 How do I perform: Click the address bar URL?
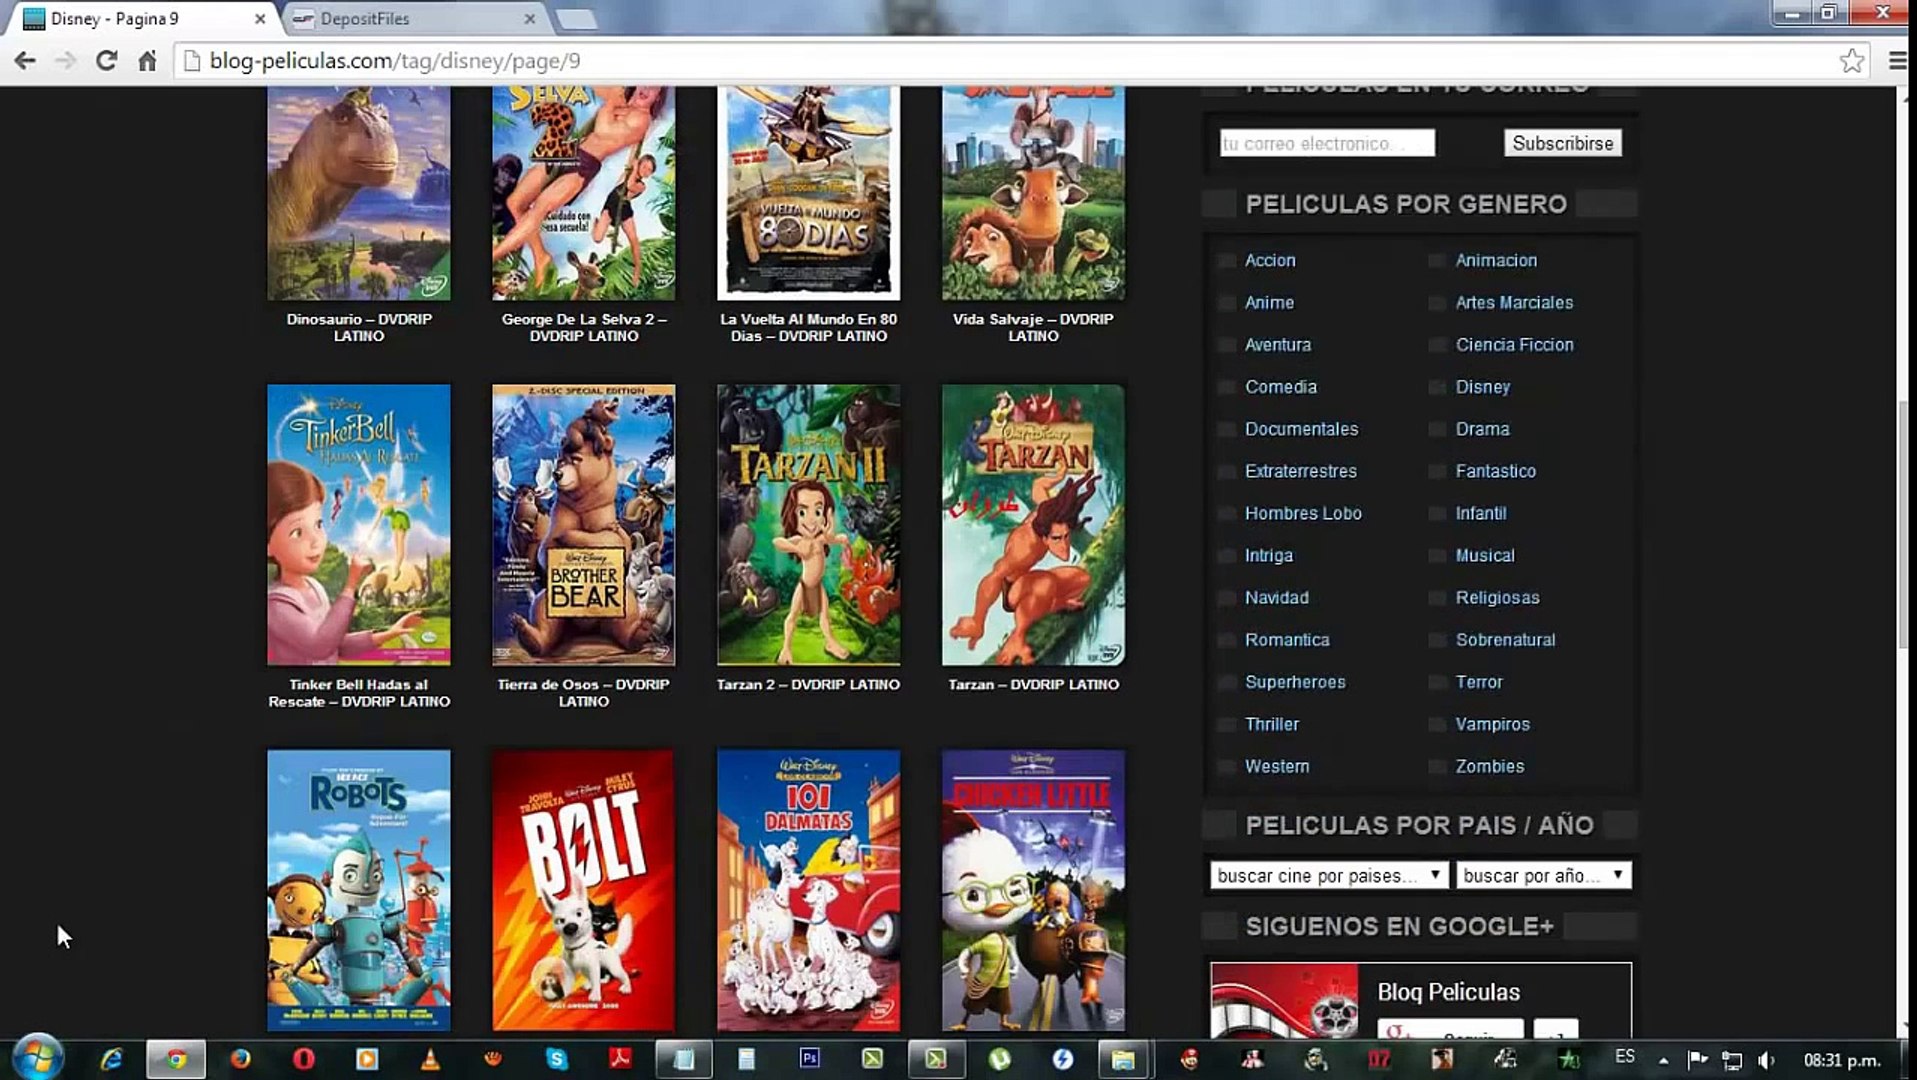click(395, 61)
